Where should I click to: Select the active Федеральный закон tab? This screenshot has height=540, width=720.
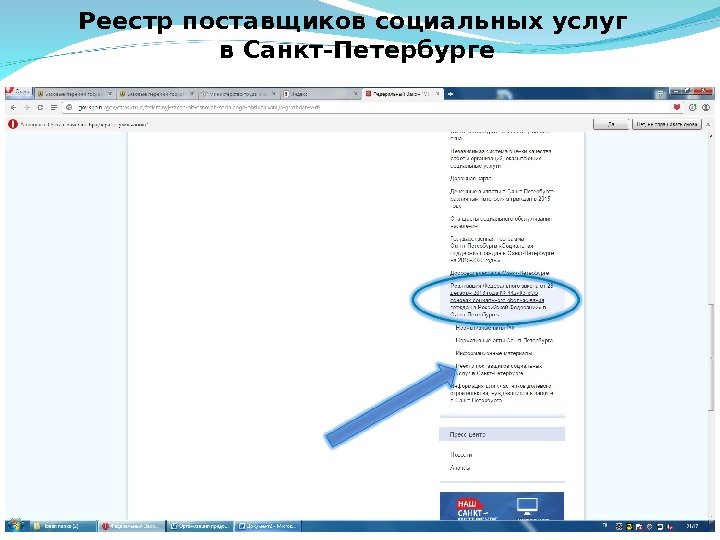click(x=403, y=94)
